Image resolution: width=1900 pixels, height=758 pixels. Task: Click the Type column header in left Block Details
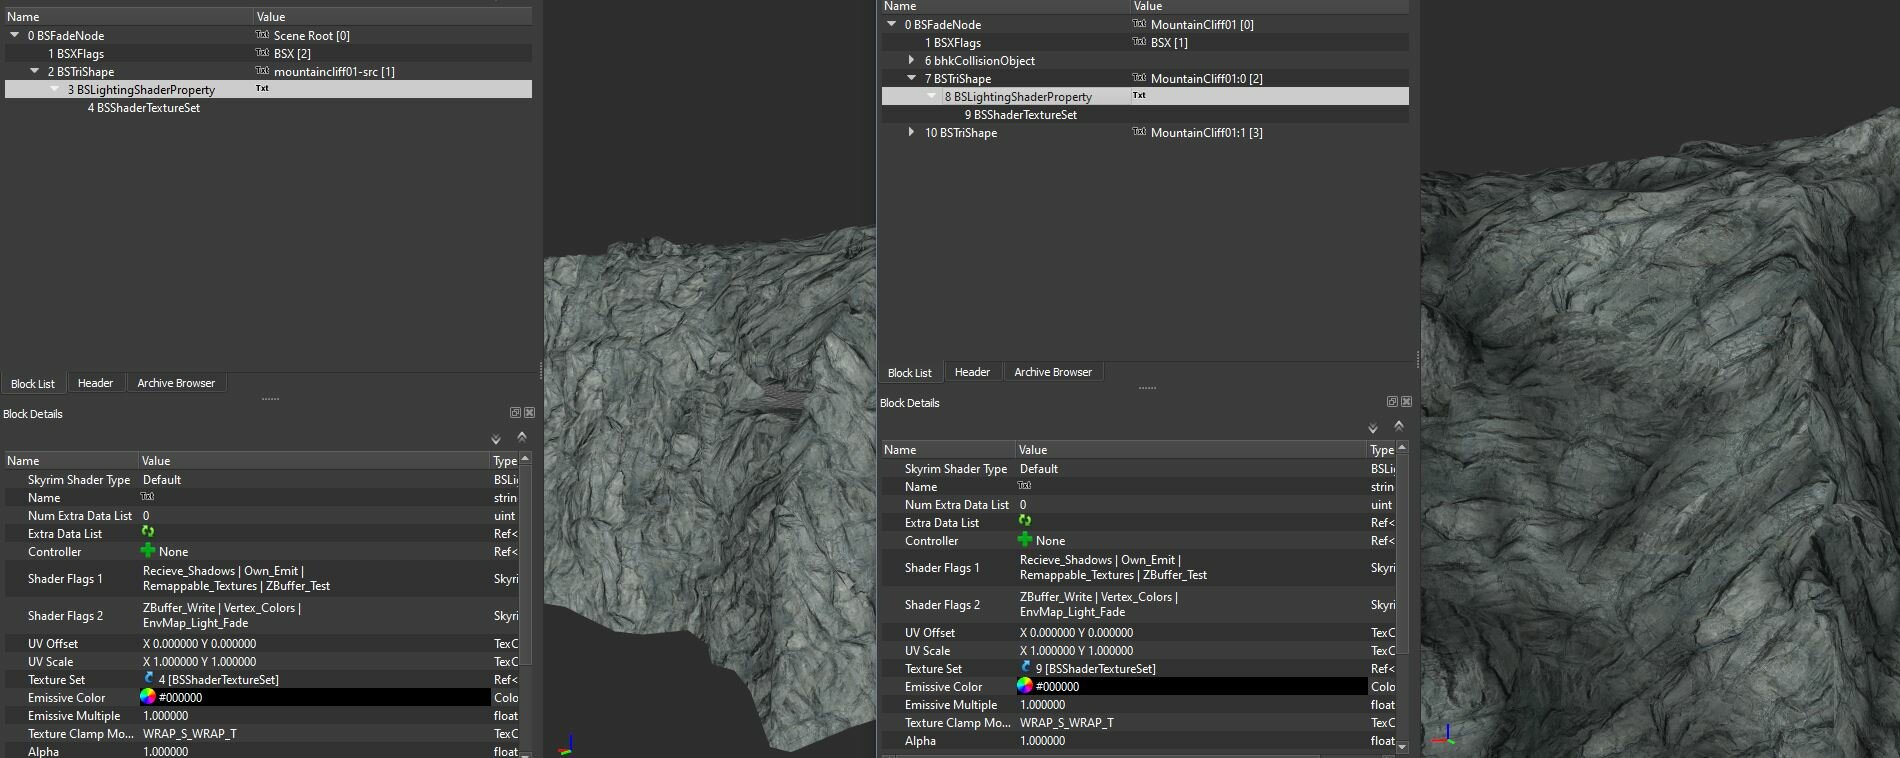pyautogui.click(x=504, y=461)
